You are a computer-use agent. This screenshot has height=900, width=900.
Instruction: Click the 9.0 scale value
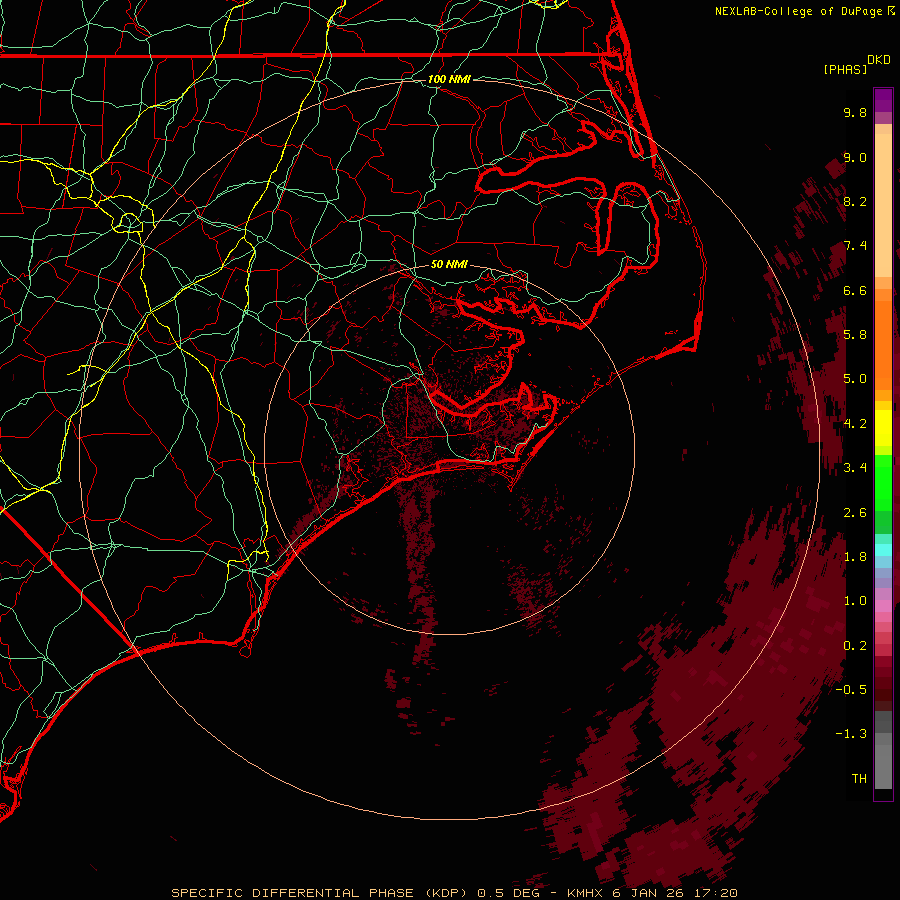pyautogui.click(x=855, y=157)
